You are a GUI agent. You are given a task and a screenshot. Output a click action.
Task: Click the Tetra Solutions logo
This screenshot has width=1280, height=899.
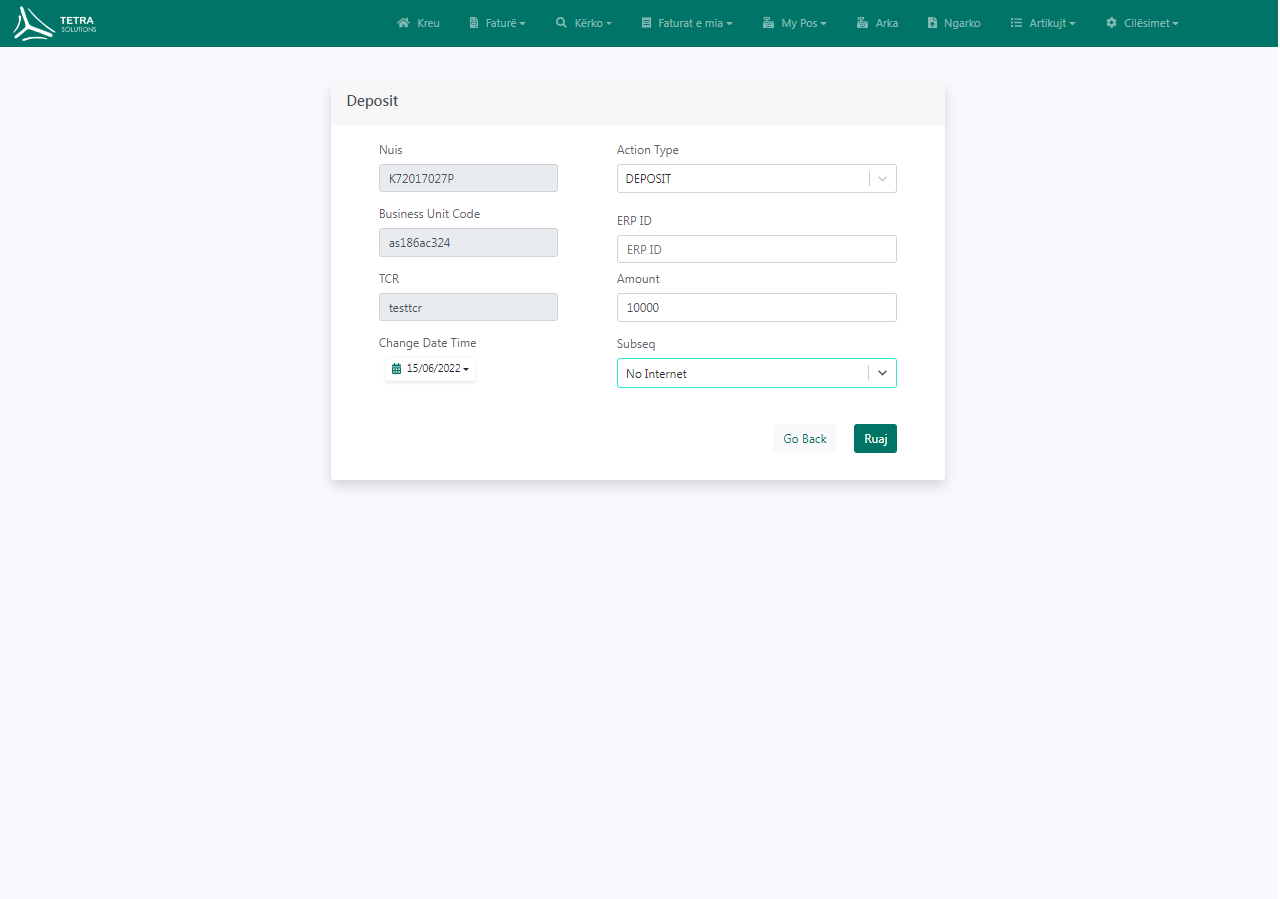click(x=55, y=23)
